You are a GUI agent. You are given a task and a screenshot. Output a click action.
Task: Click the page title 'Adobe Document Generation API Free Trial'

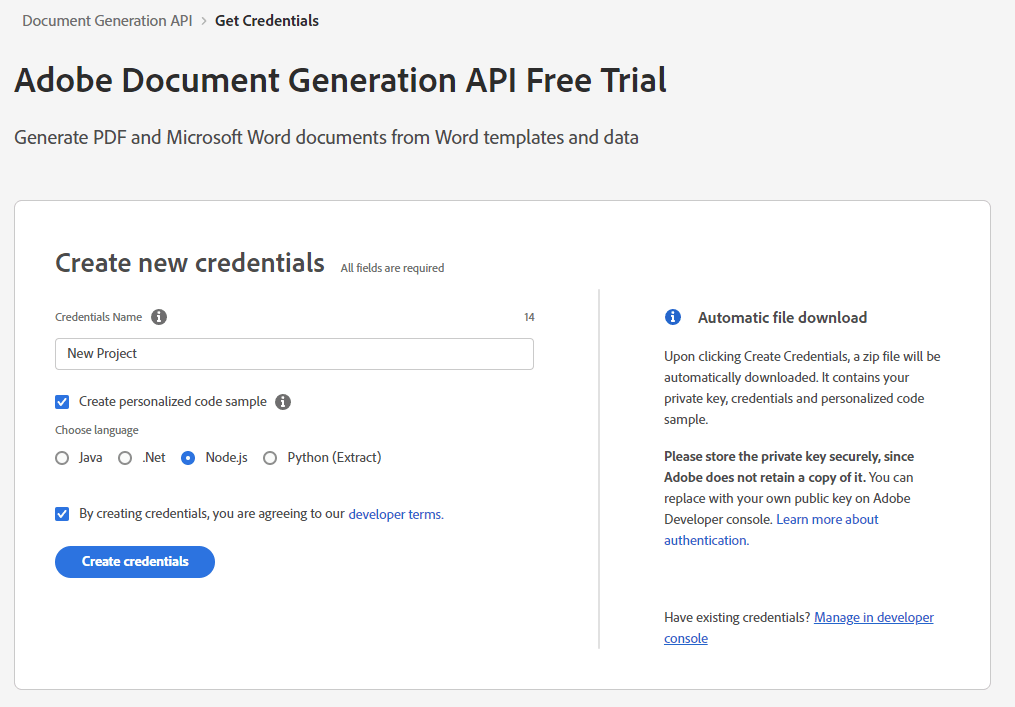click(x=340, y=80)
